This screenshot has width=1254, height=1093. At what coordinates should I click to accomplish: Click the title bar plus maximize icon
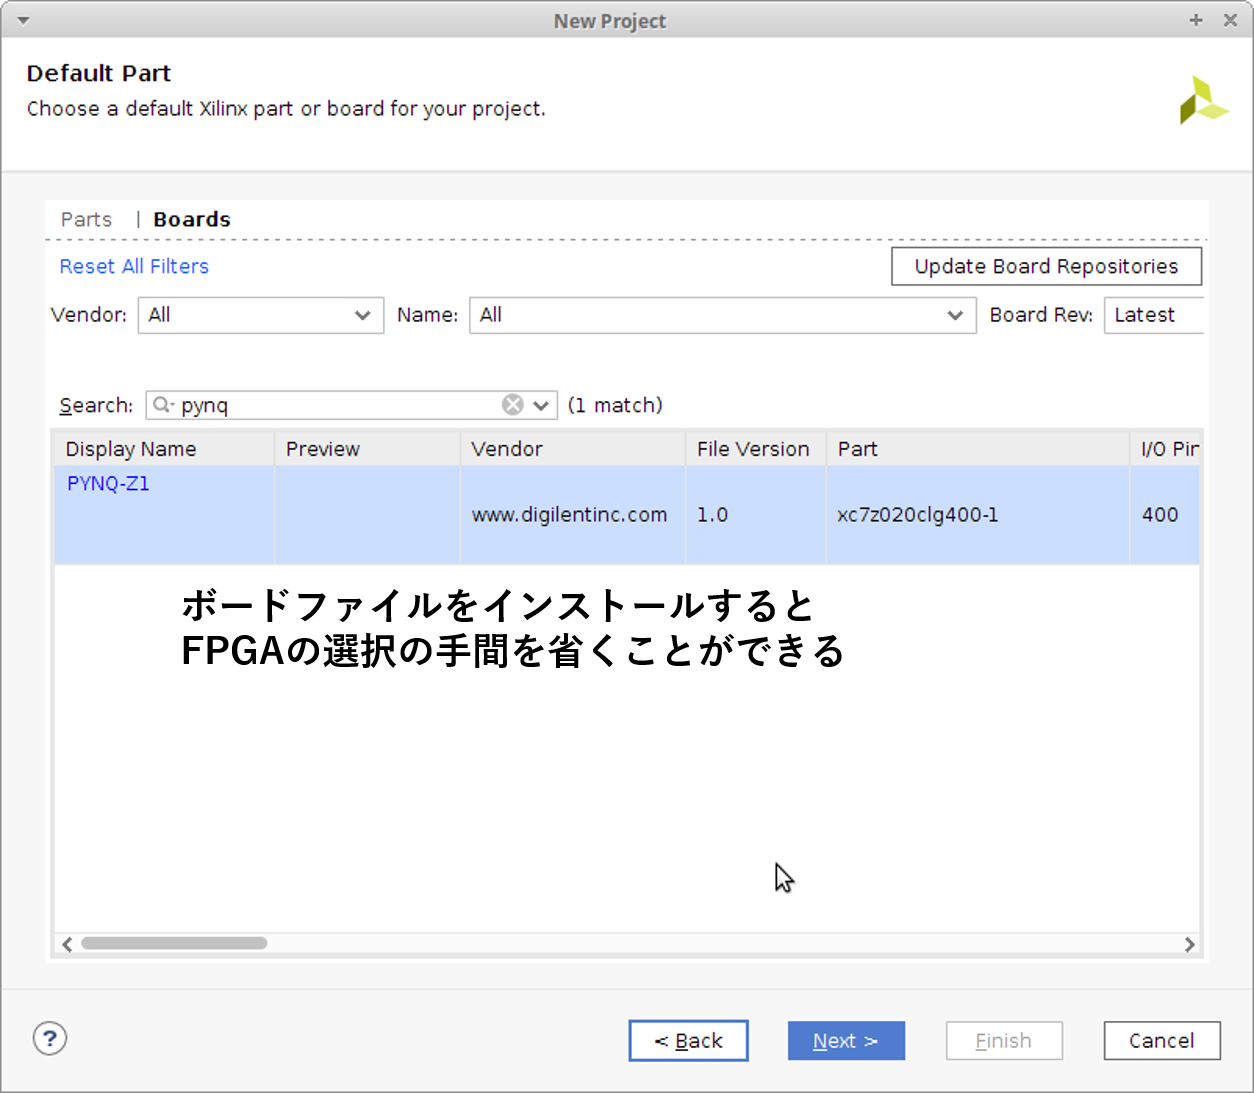1195,21
